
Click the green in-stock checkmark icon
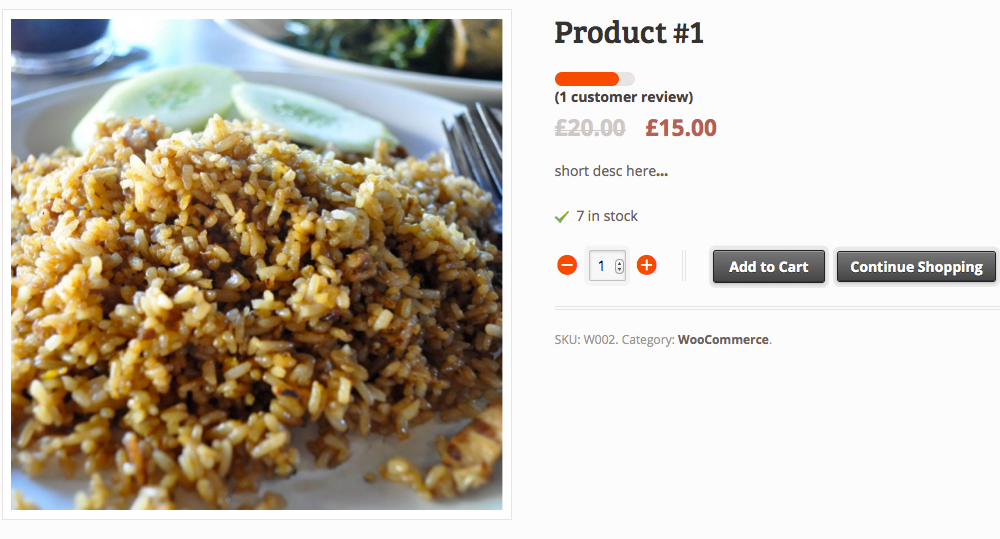click(x=561, y=218)
